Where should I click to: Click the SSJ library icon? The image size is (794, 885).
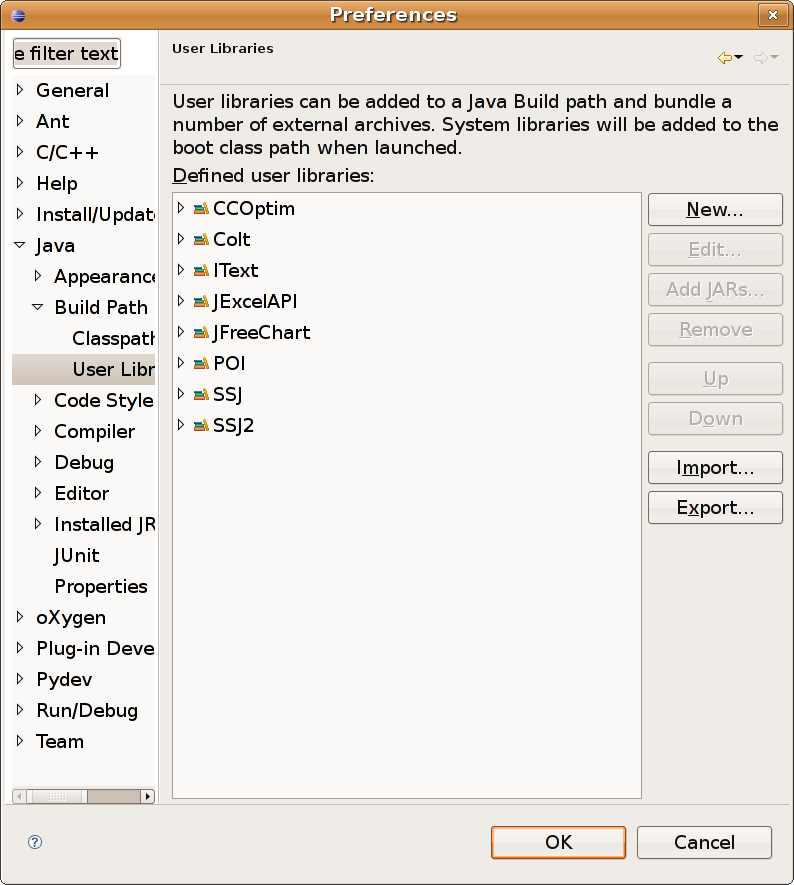(x=201, y=395)
